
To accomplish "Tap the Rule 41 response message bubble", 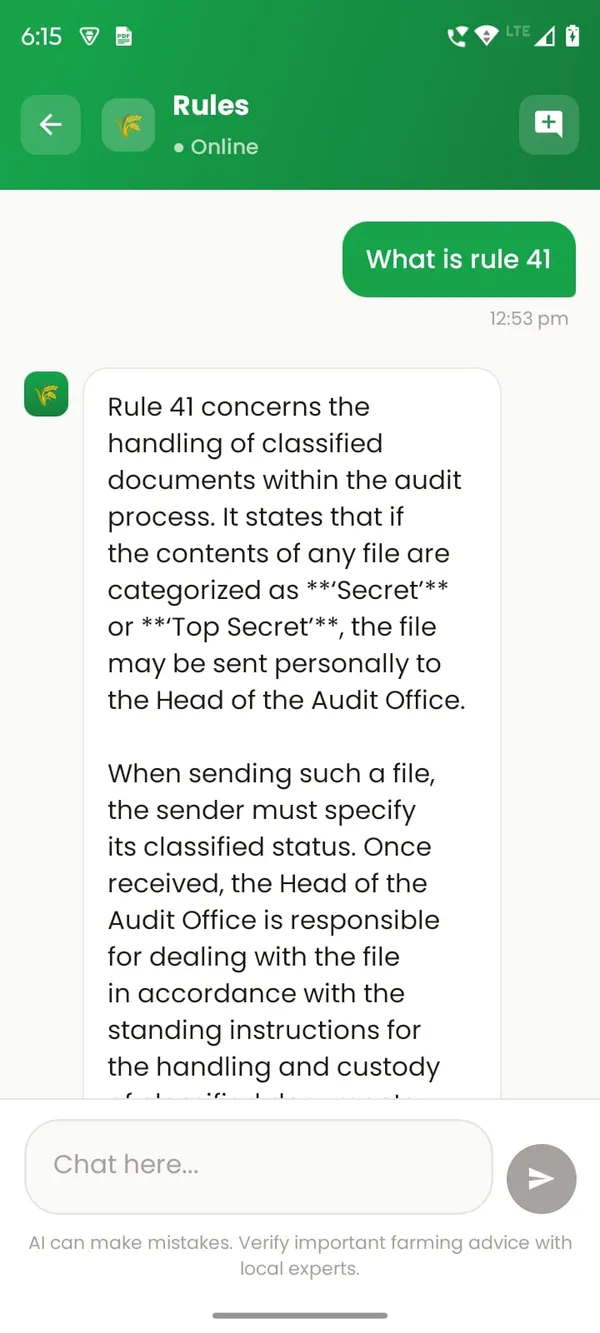I will pos(292,733).
